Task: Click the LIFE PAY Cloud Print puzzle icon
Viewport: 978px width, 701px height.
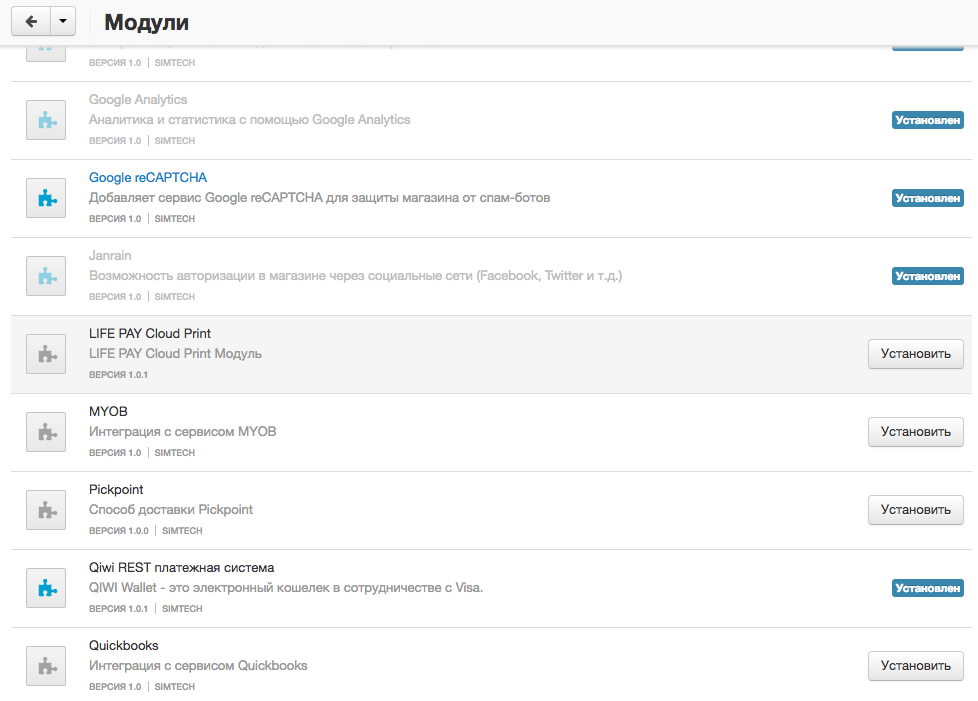Action: point(46,354)
